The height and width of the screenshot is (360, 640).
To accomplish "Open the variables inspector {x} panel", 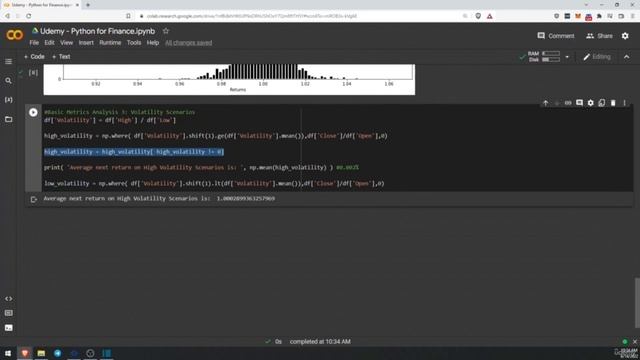I will pyautogui.click(x=8, y=100).
